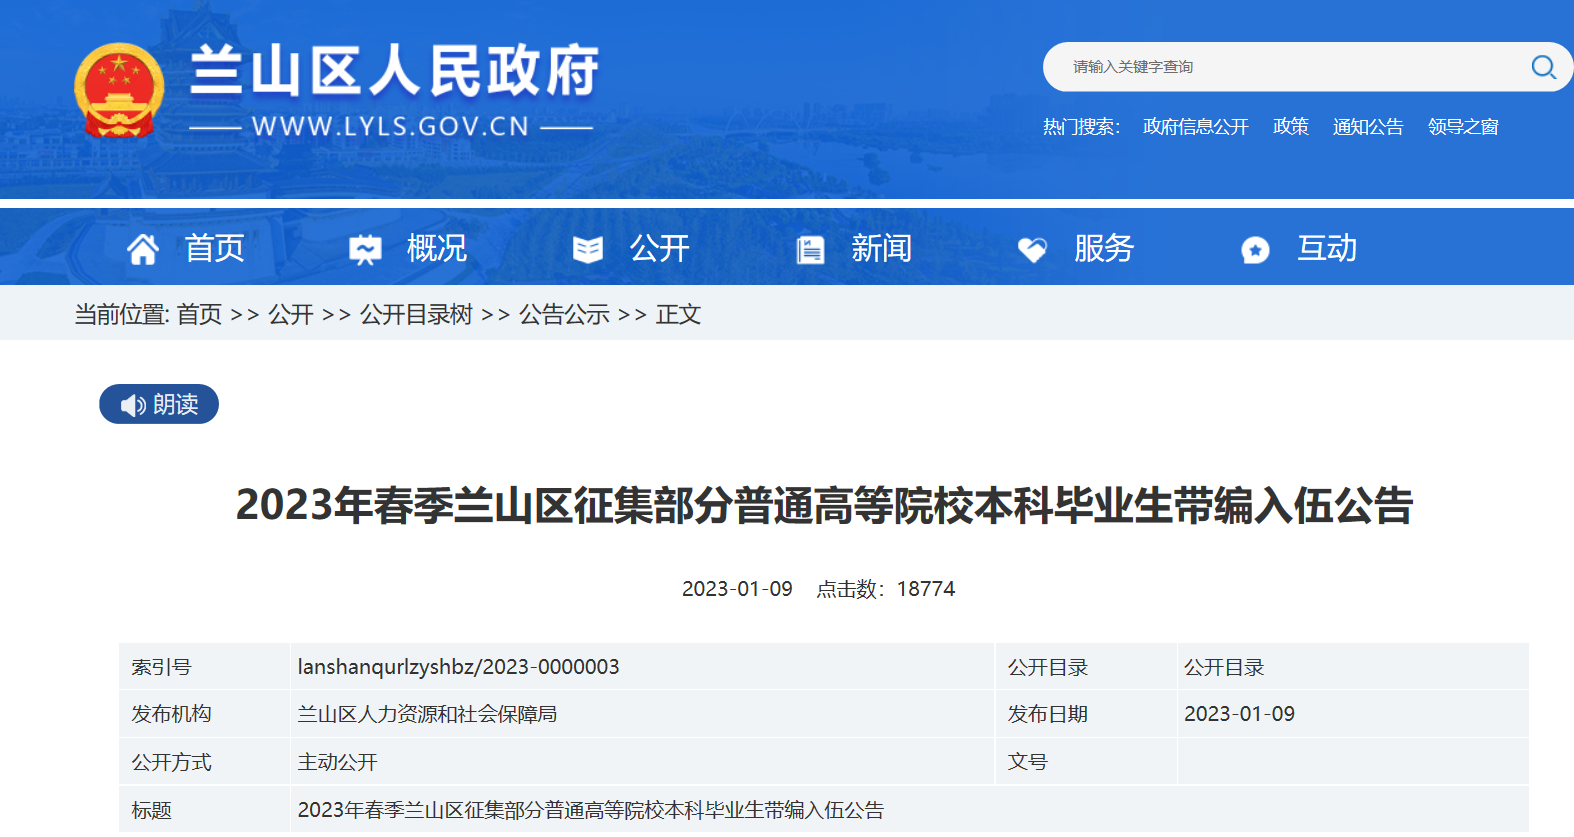1574x837 pixels.
Task: Click the 热门搜索 label
Action: tap(1082, 127)
